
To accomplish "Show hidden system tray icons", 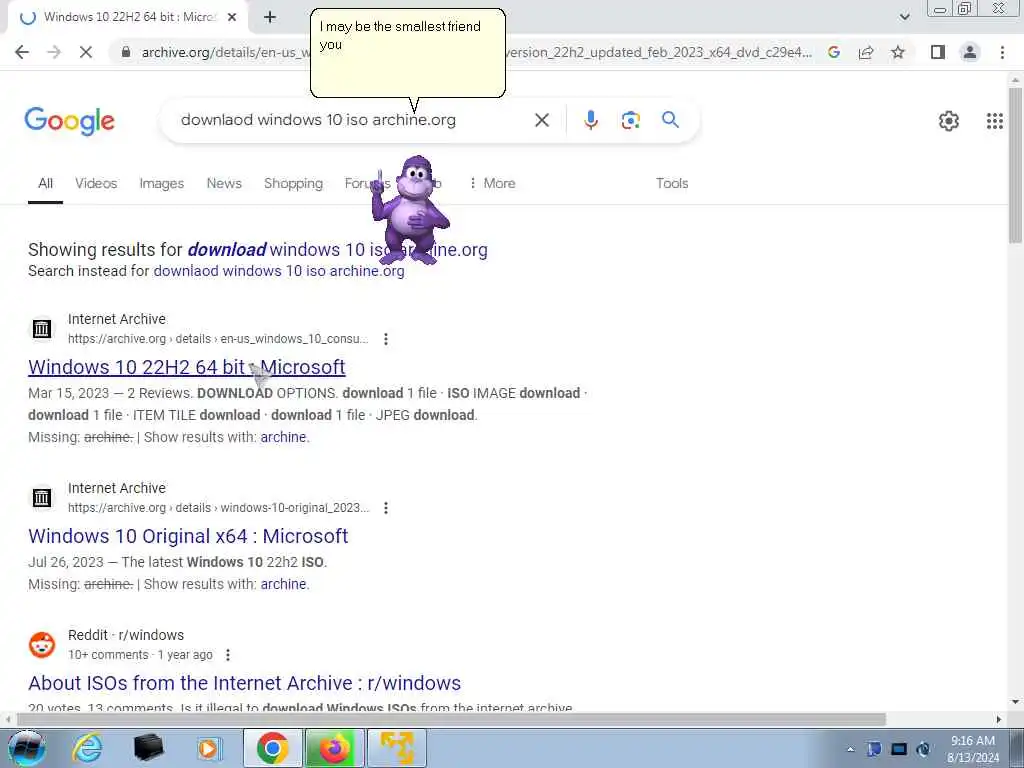I will [850, 749].
